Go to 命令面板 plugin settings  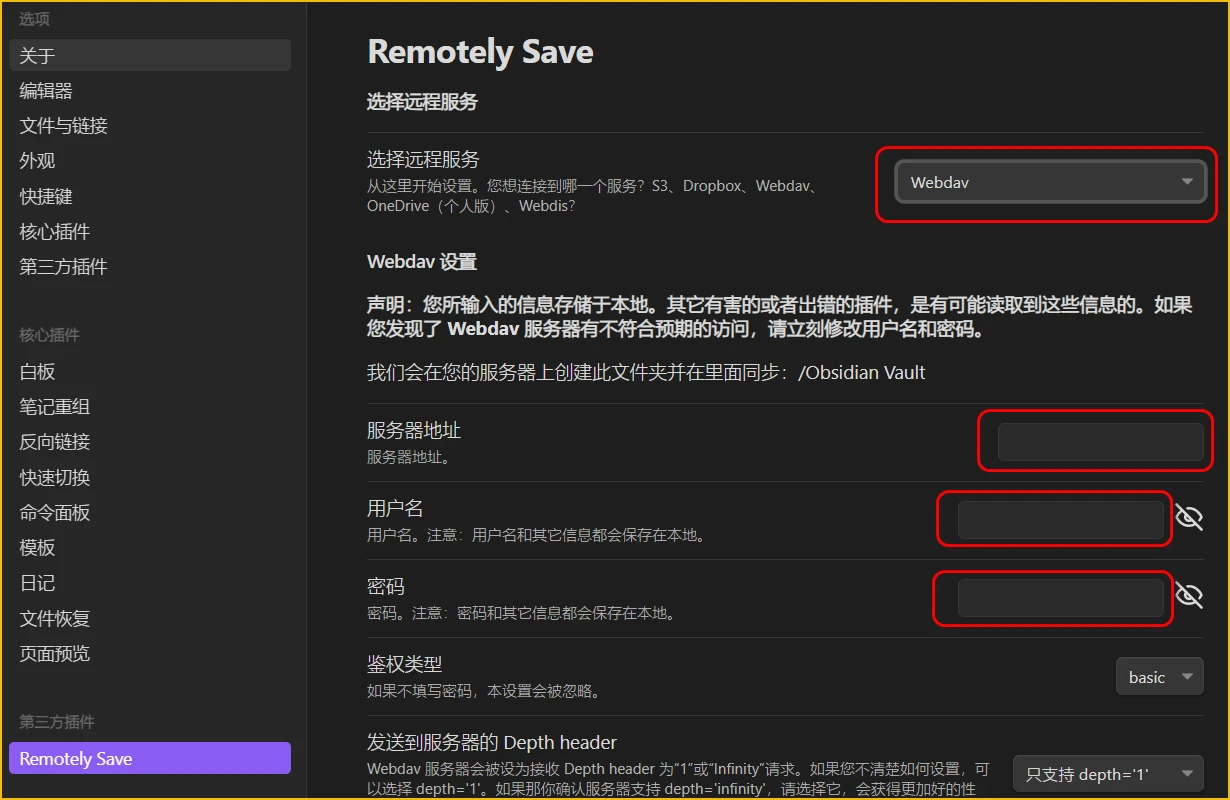click(x=150, y=513)
